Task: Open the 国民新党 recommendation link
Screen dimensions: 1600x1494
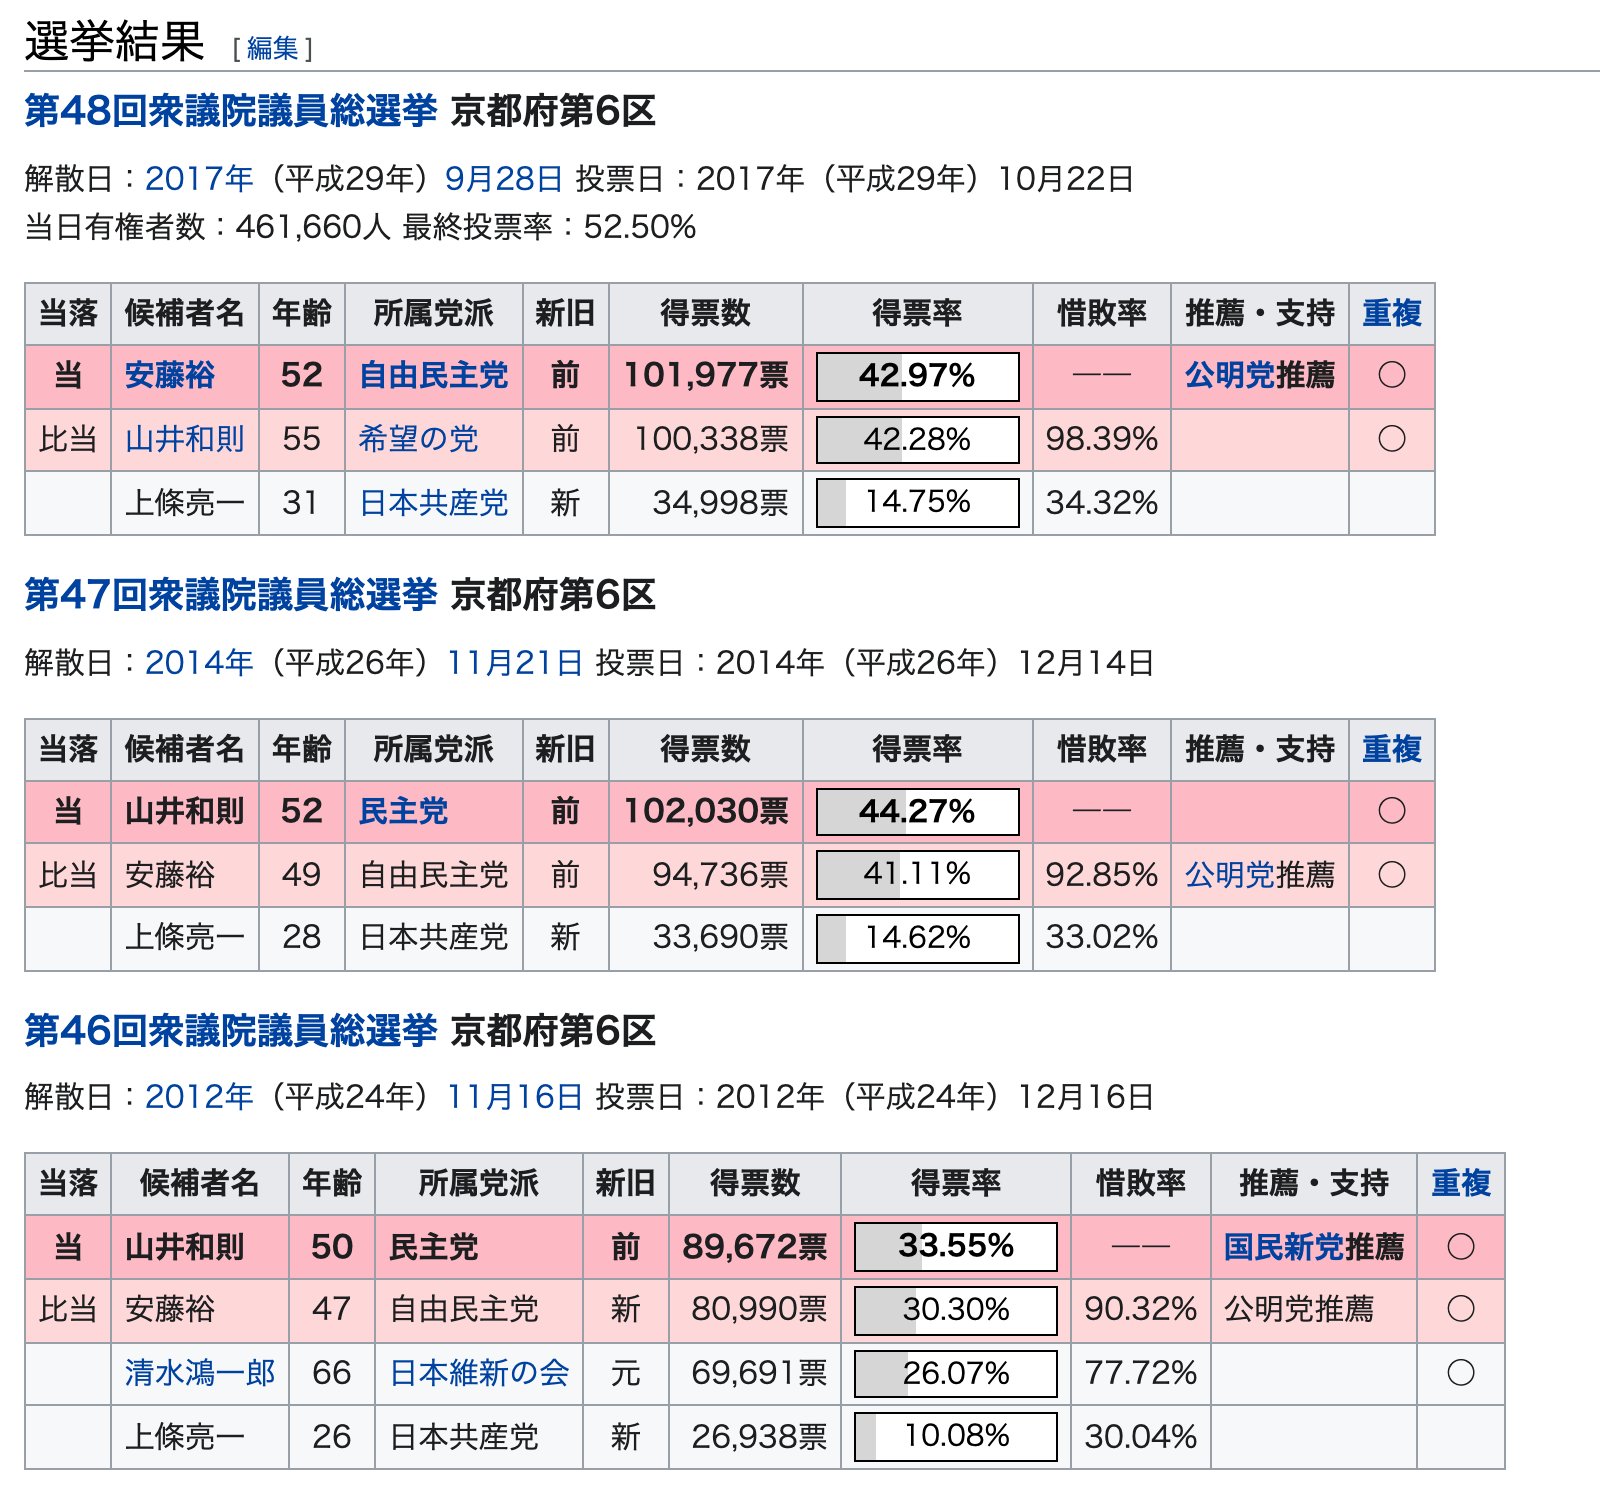Action: click(1284, 1247)
